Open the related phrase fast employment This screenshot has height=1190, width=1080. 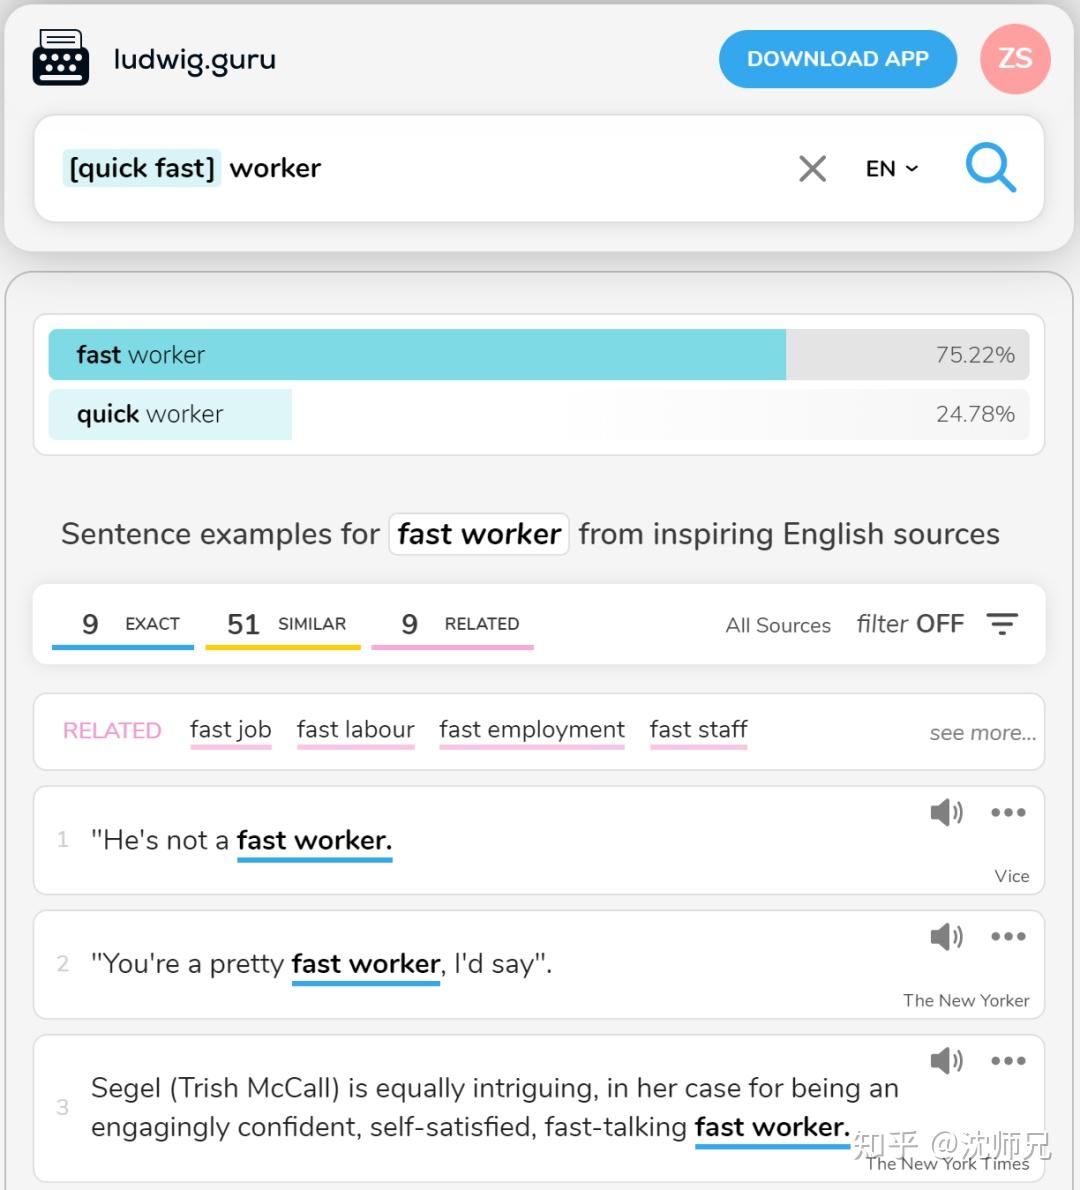532,730
